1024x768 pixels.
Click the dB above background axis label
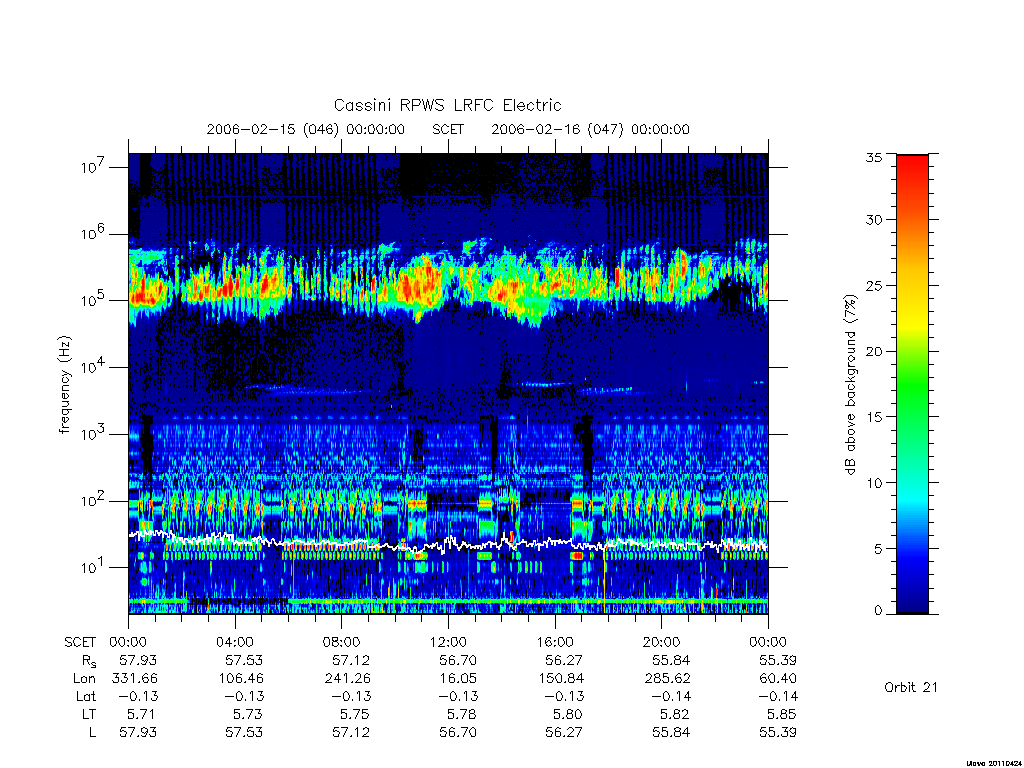coord(850,385)
